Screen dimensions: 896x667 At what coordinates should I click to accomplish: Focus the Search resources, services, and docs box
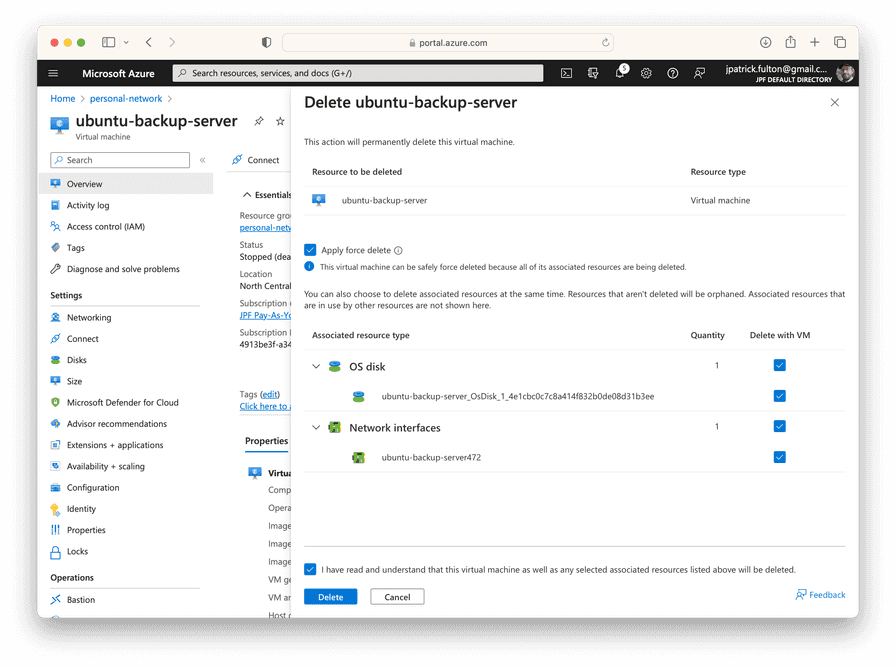(x=358, y=73)
